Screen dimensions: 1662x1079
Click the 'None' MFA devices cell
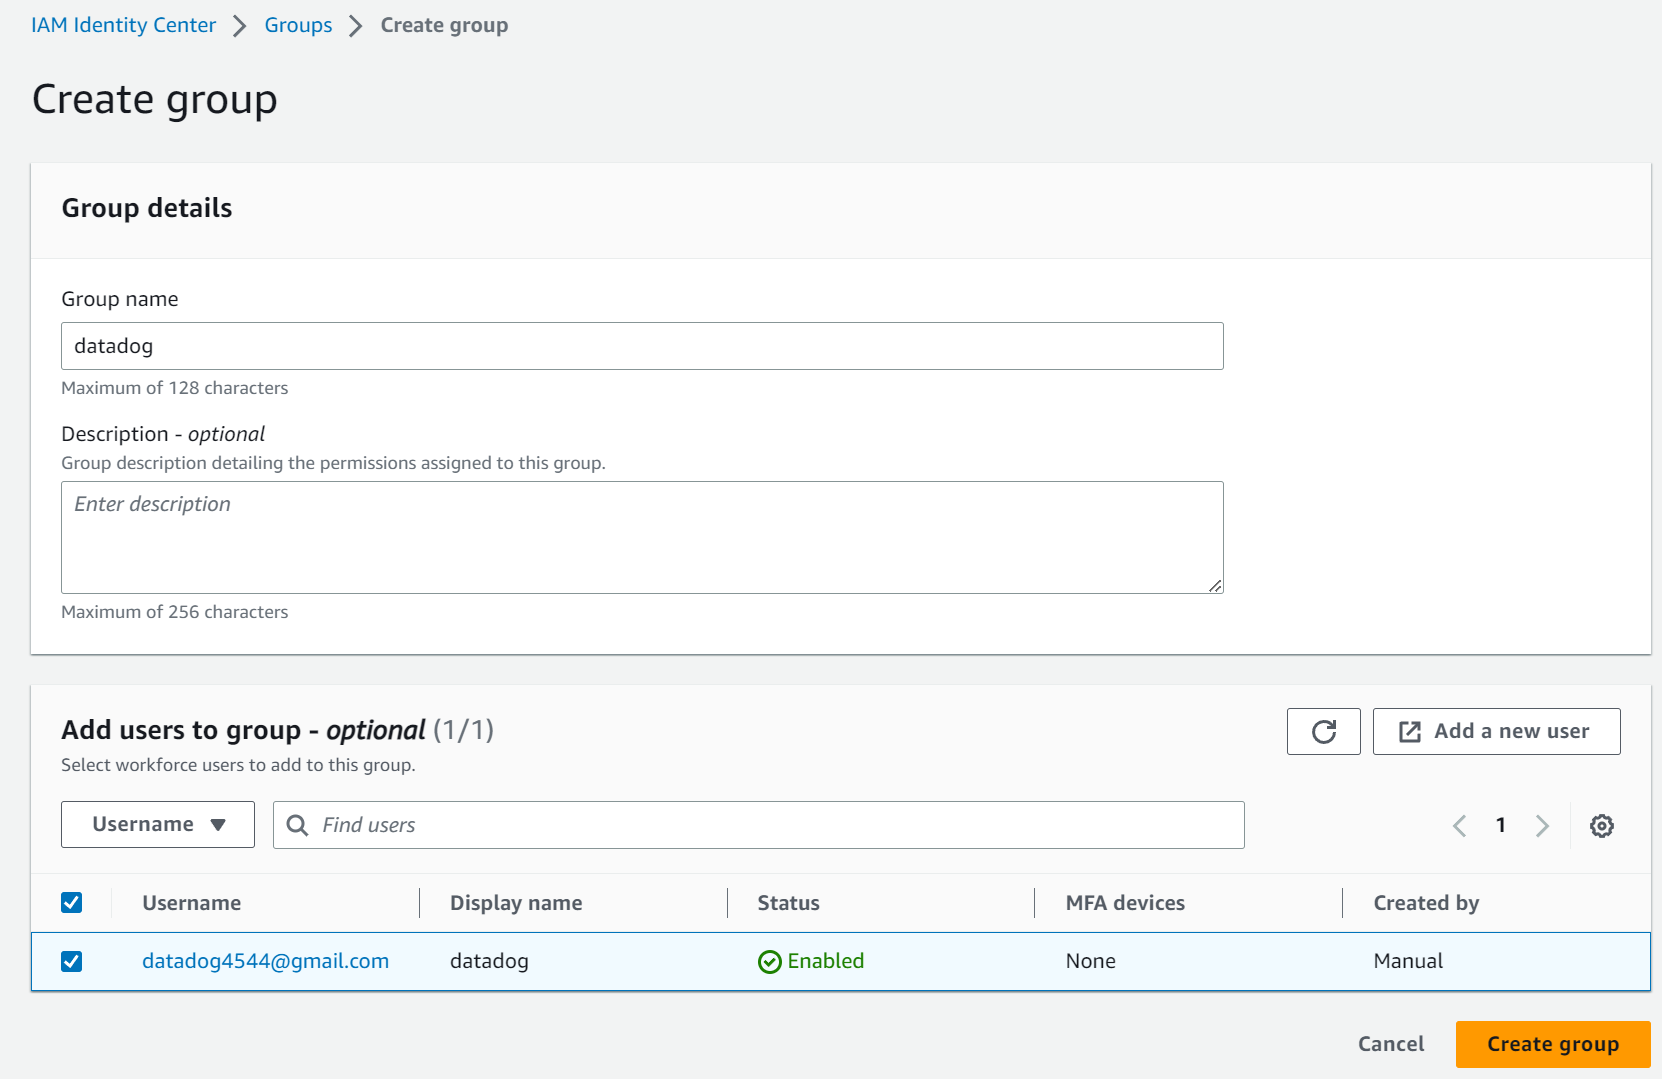[x=1090, y=961]
